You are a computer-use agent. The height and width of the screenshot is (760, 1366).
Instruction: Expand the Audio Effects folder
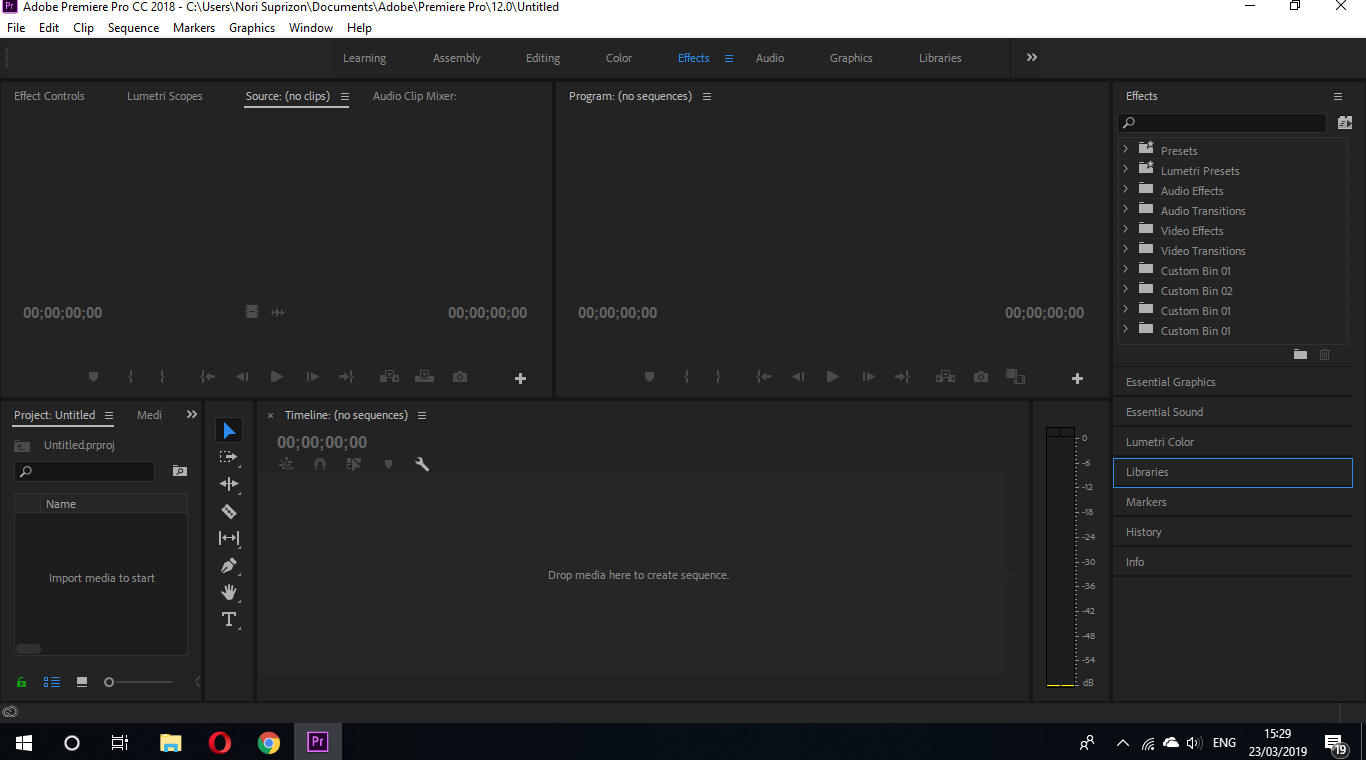(1126, 189)
